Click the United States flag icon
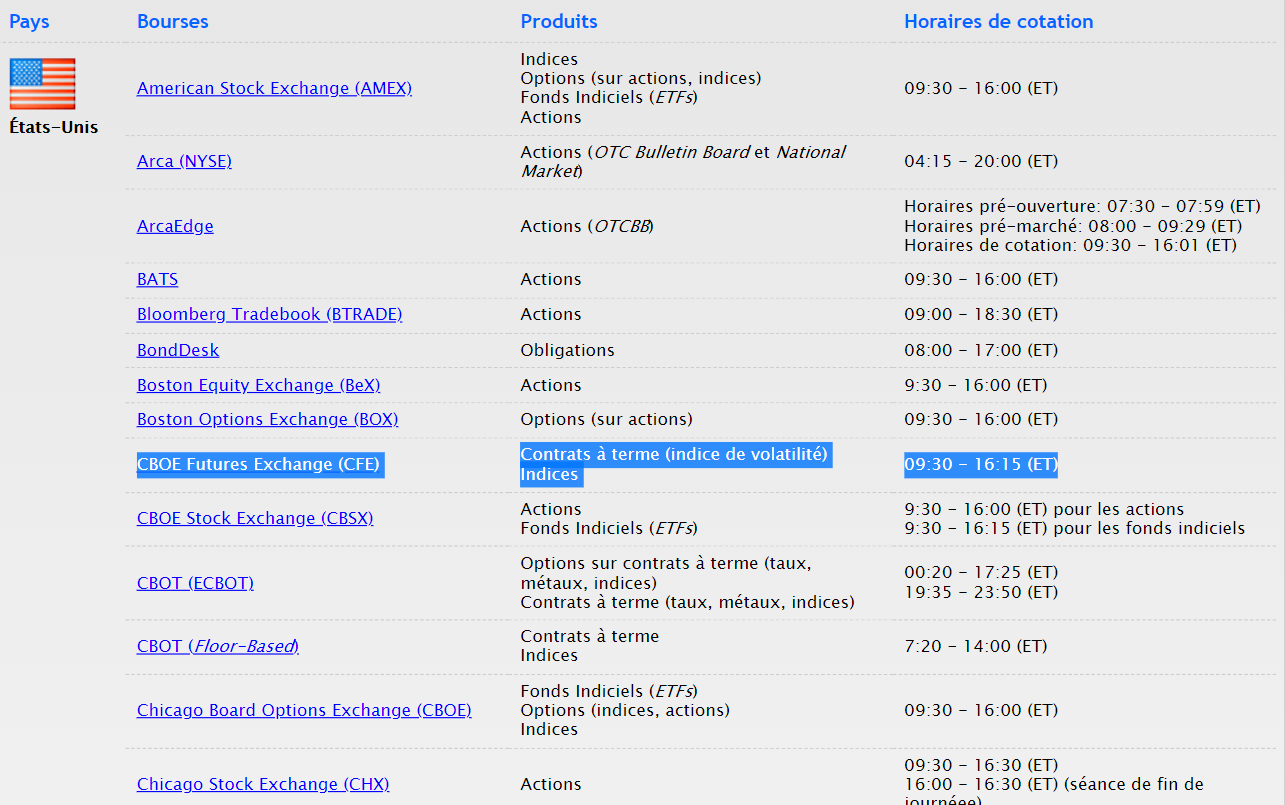Image resolution: width=1285 pixels, height=805 pixels. (x=43, y=84)
